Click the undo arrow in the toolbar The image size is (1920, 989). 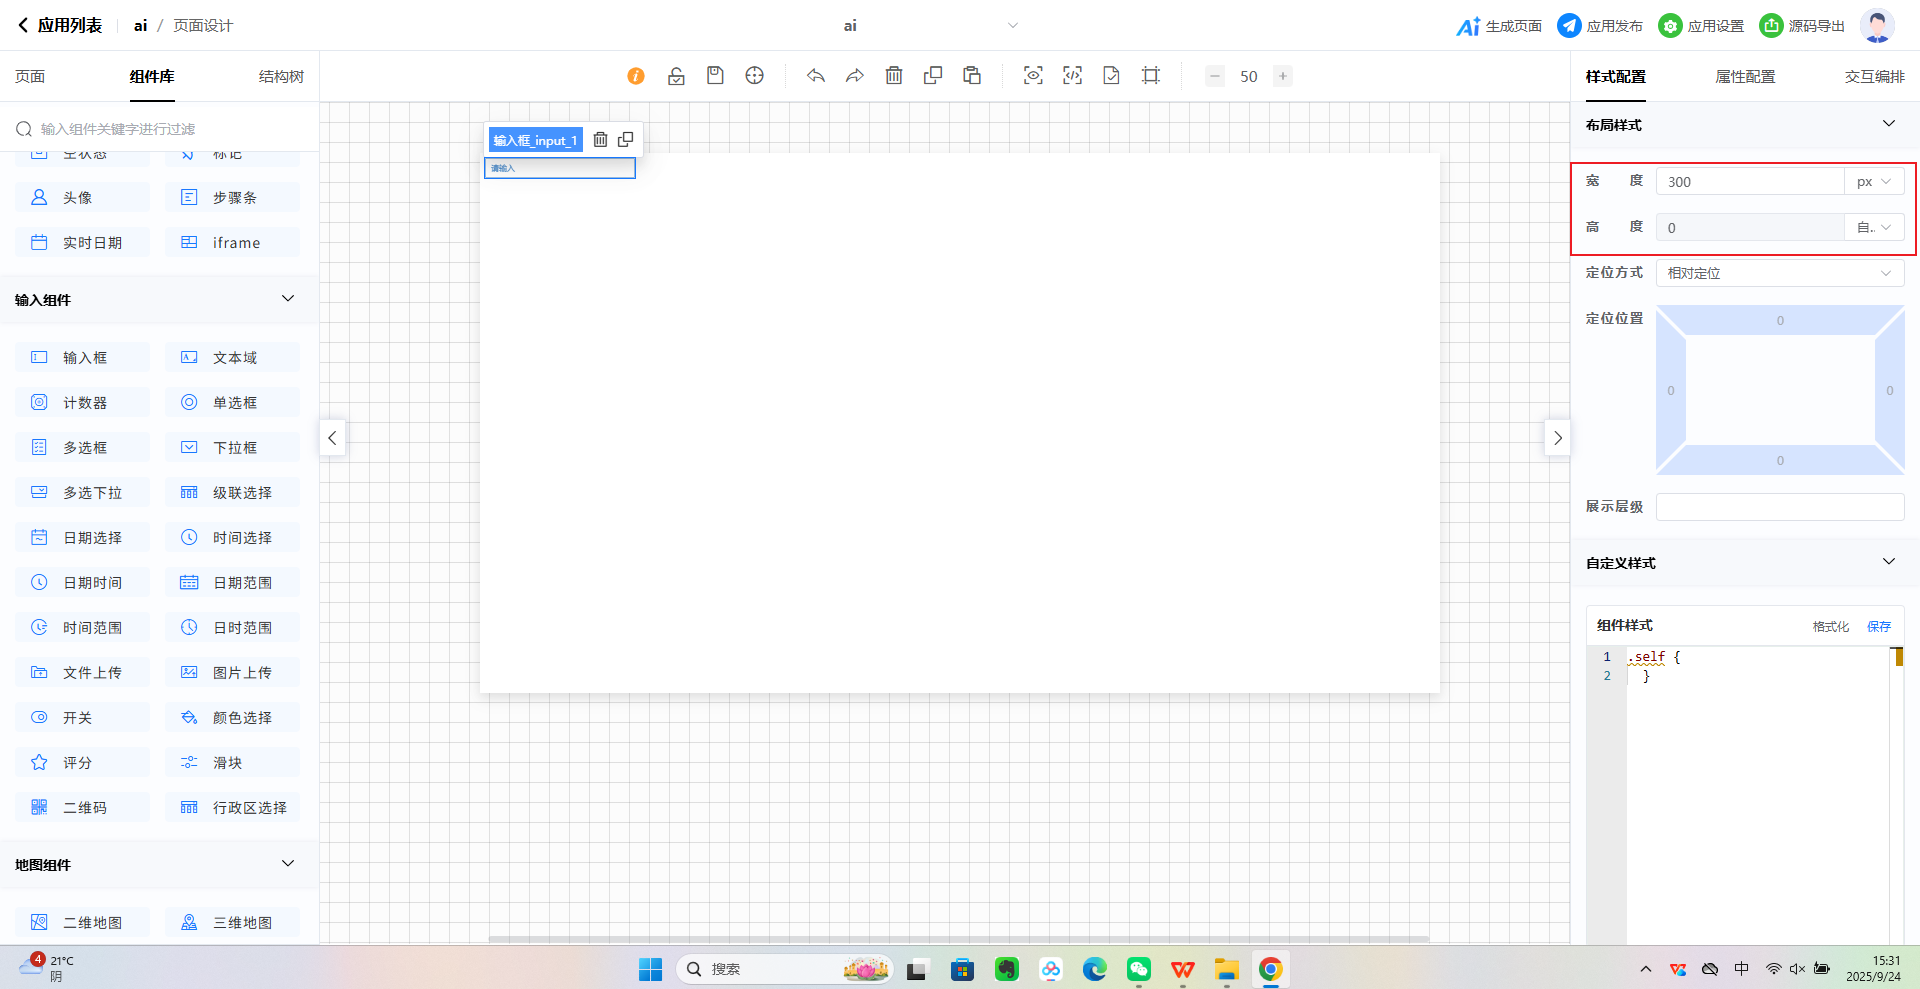[x=816, y=76]
